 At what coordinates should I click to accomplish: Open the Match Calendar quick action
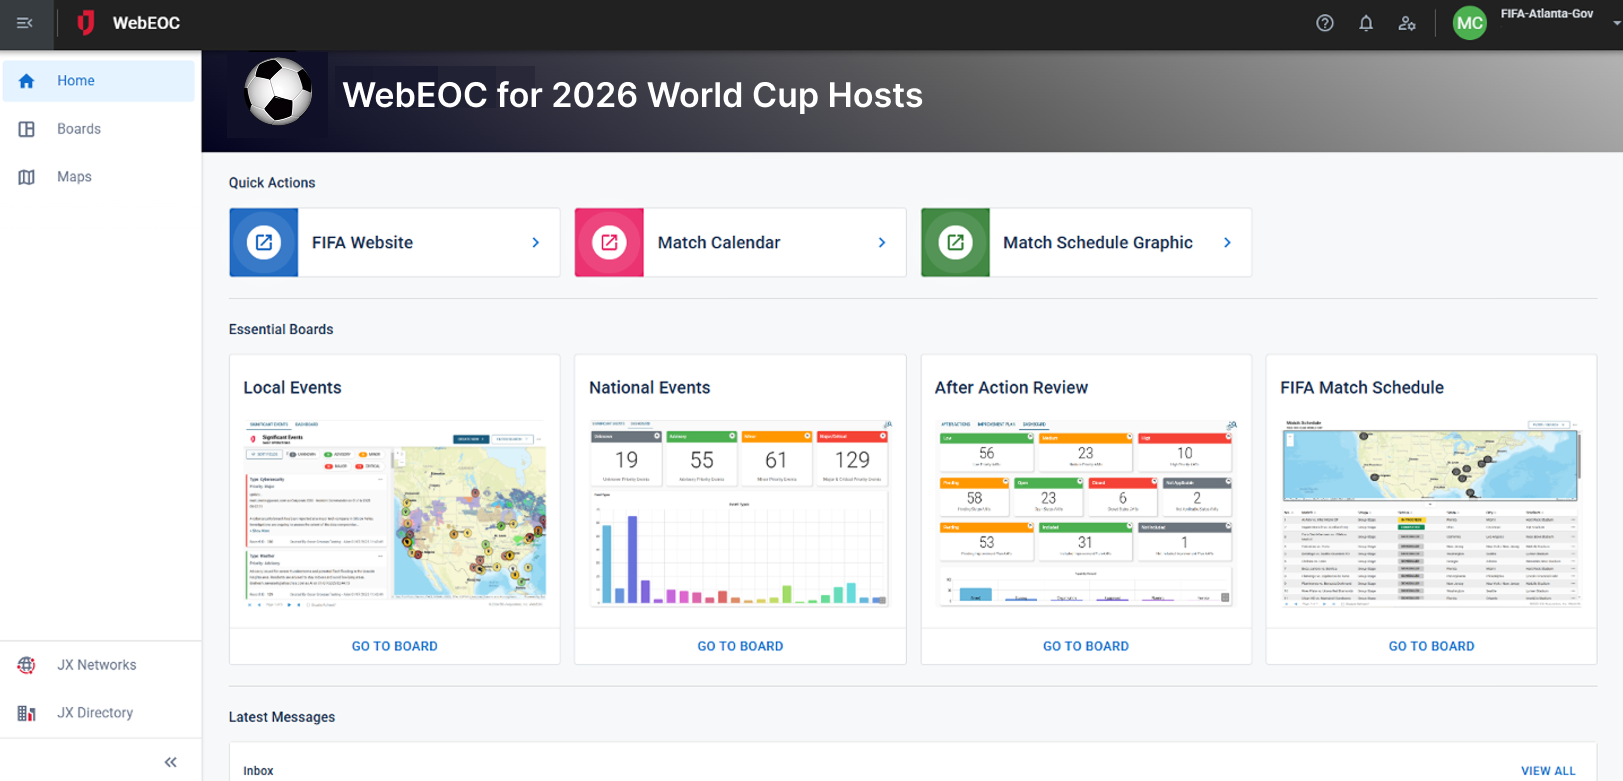[x=740, y=242]
